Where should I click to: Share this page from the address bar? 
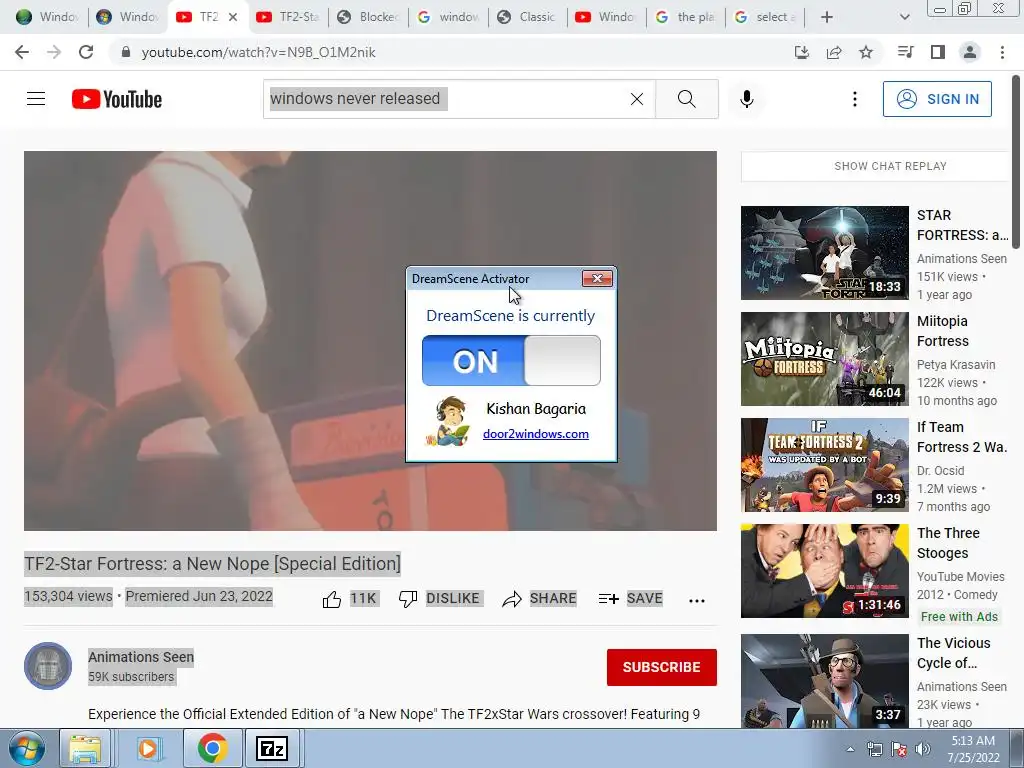pos(834,52)
